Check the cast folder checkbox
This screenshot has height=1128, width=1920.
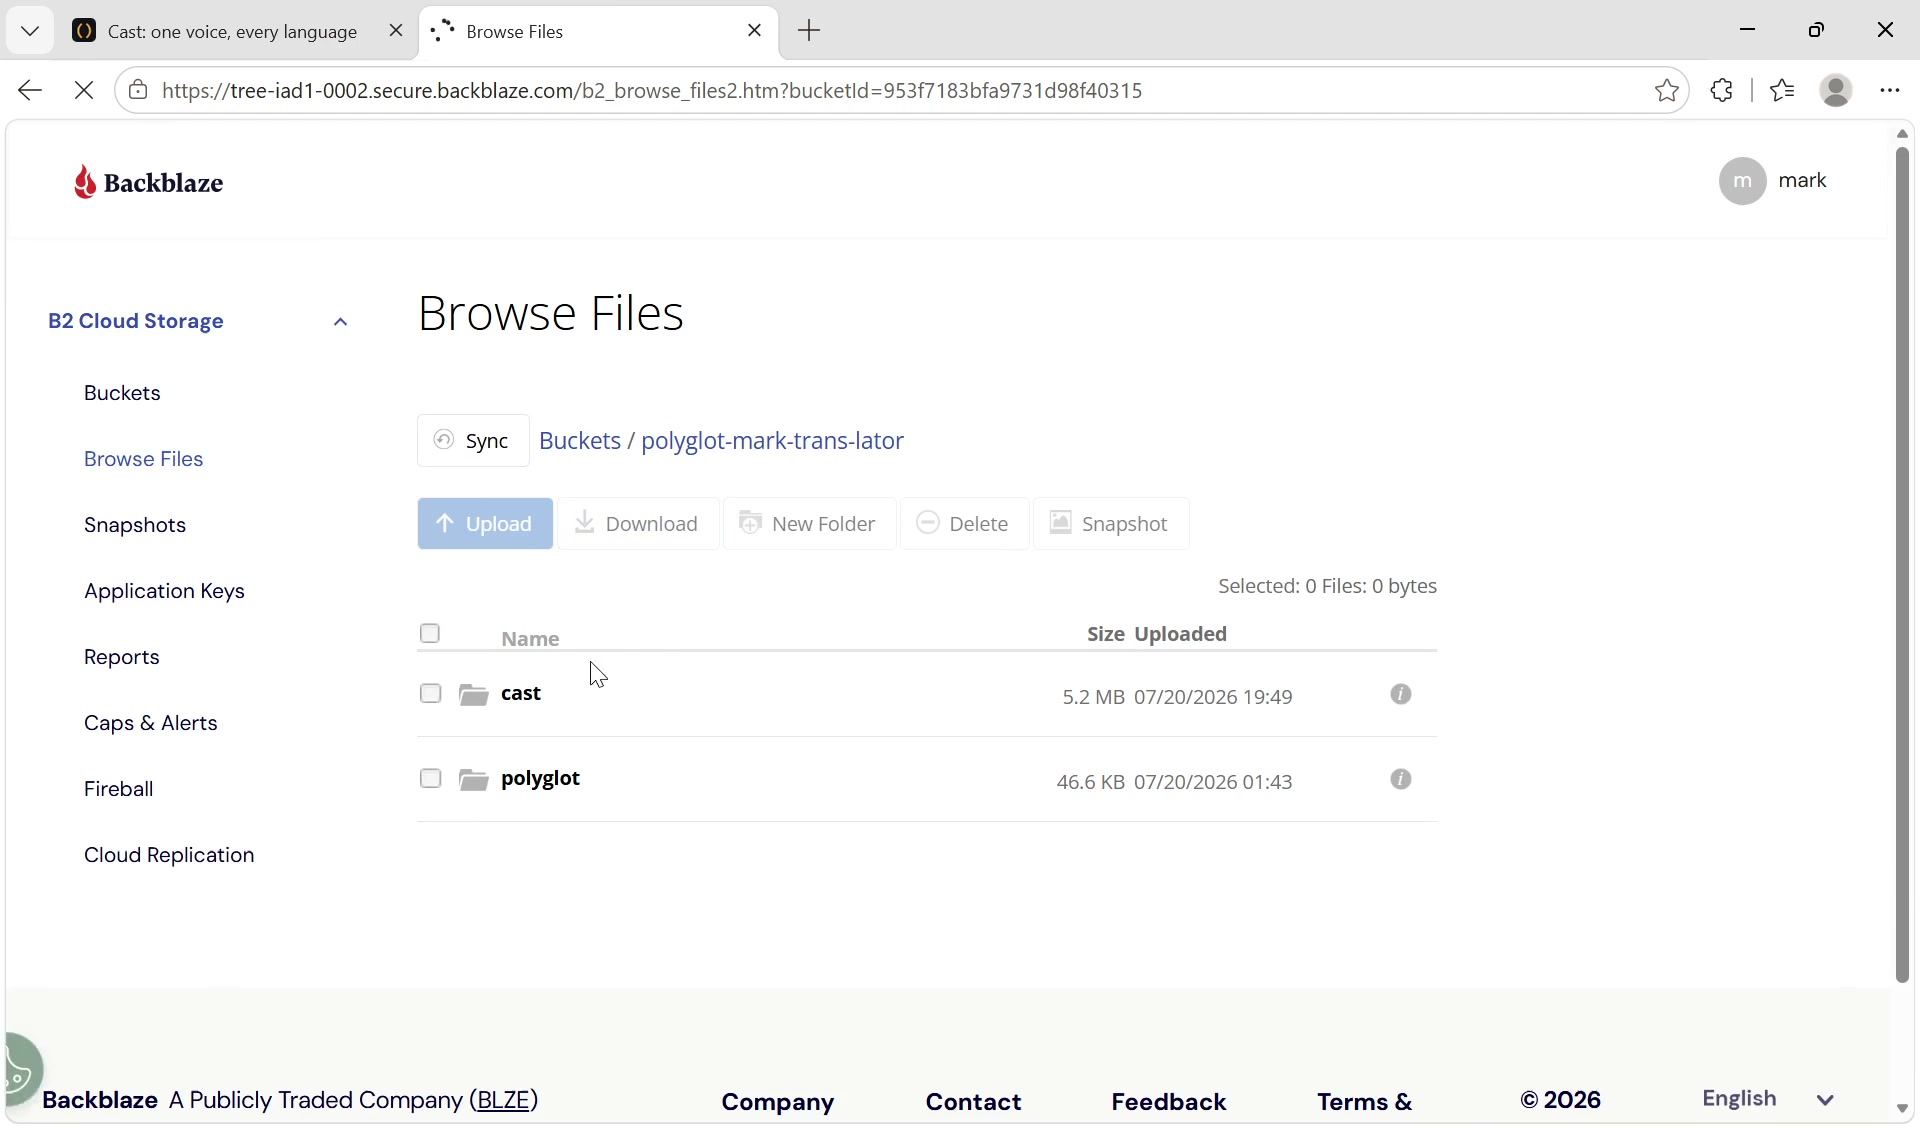(x=430, y=694)
